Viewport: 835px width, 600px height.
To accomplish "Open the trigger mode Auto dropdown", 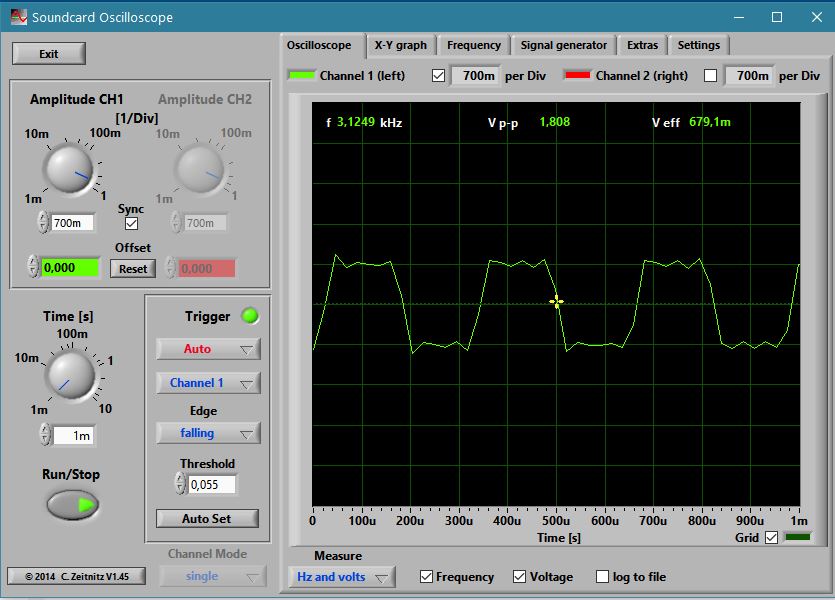I will tap(208, 349).
